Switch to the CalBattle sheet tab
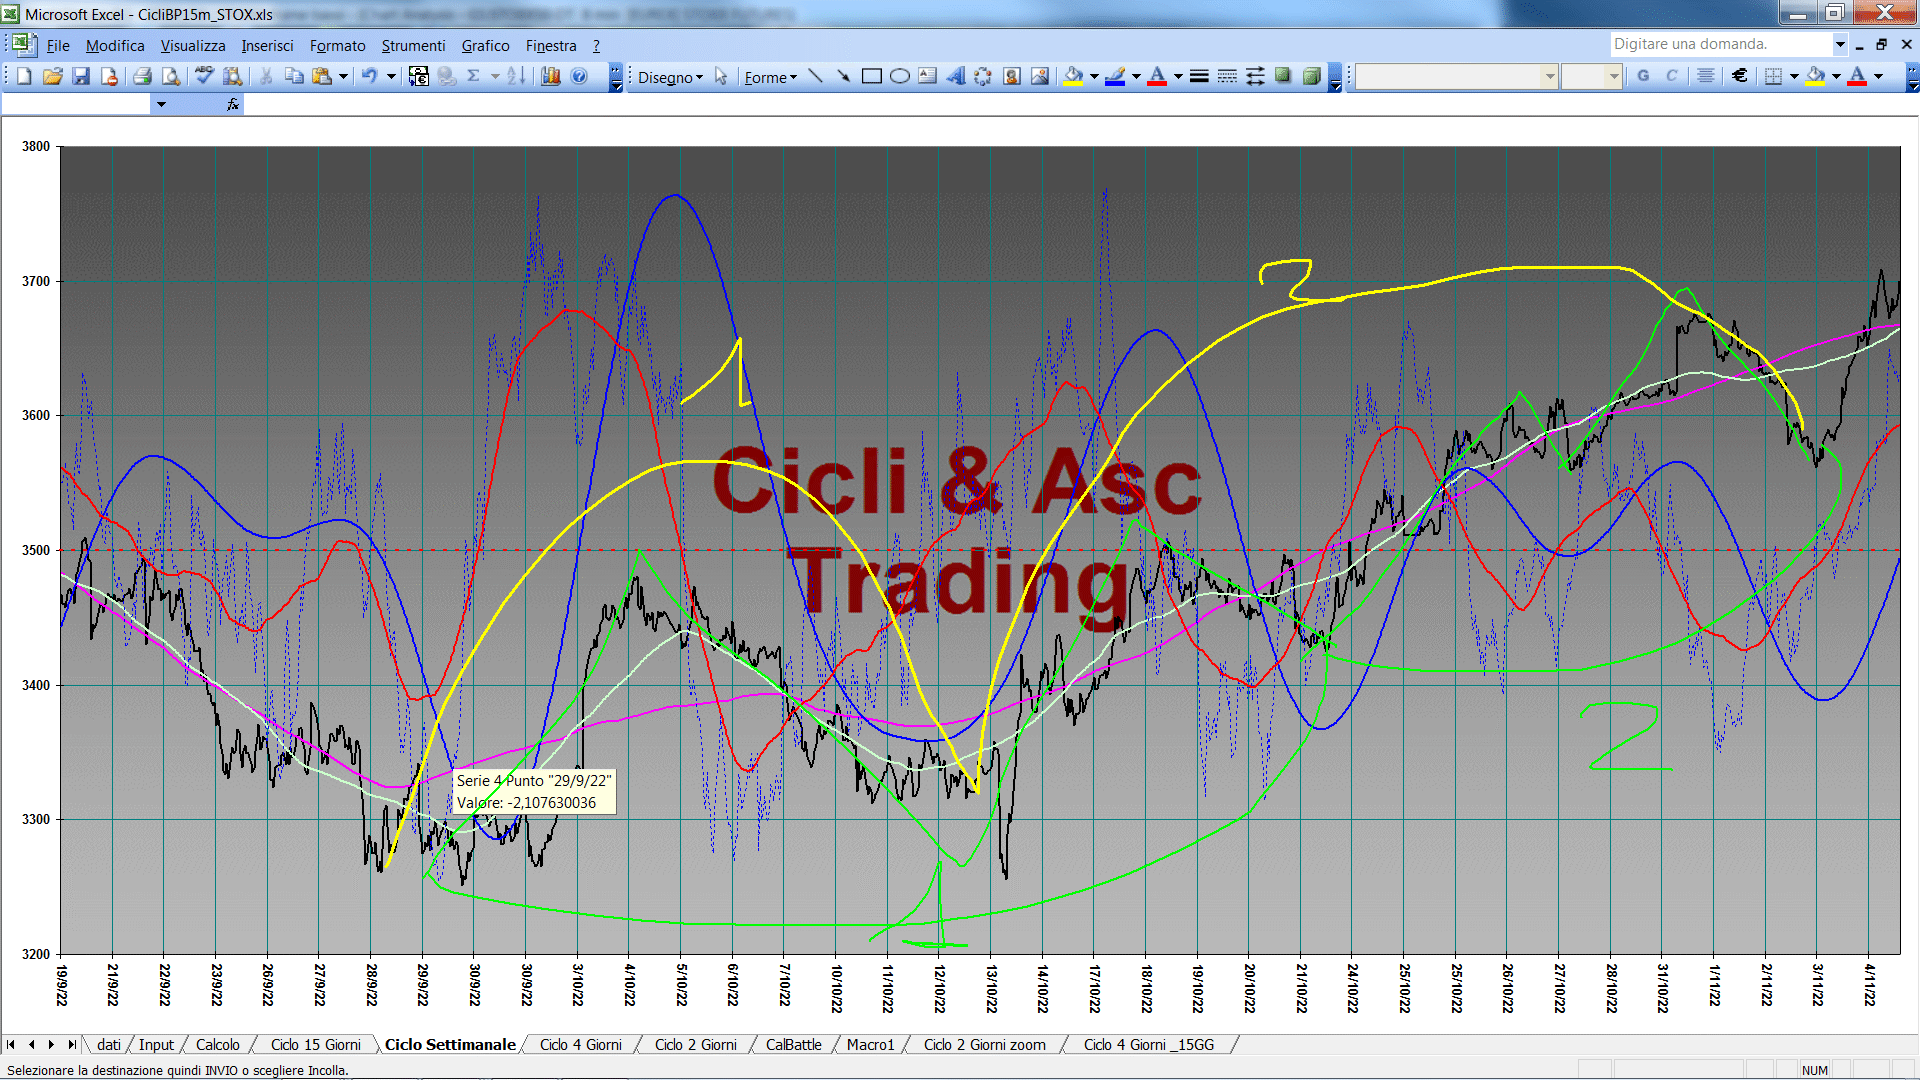 (x=793, y=1045)
